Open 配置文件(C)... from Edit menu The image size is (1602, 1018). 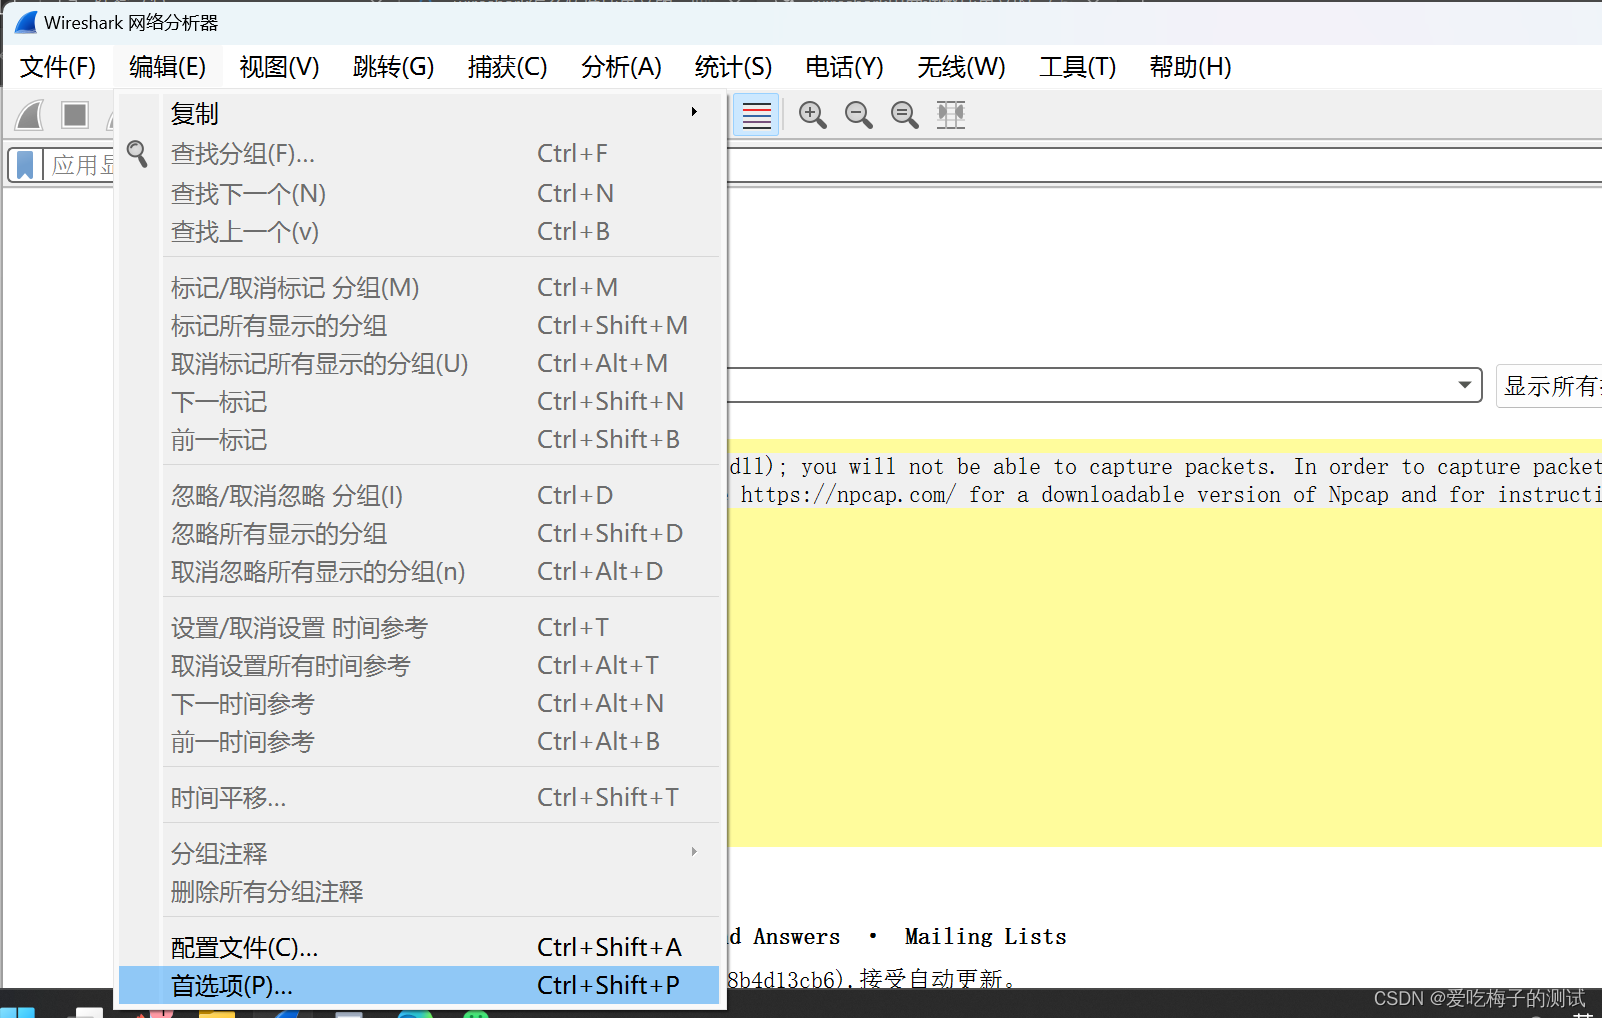coord(419,947)
